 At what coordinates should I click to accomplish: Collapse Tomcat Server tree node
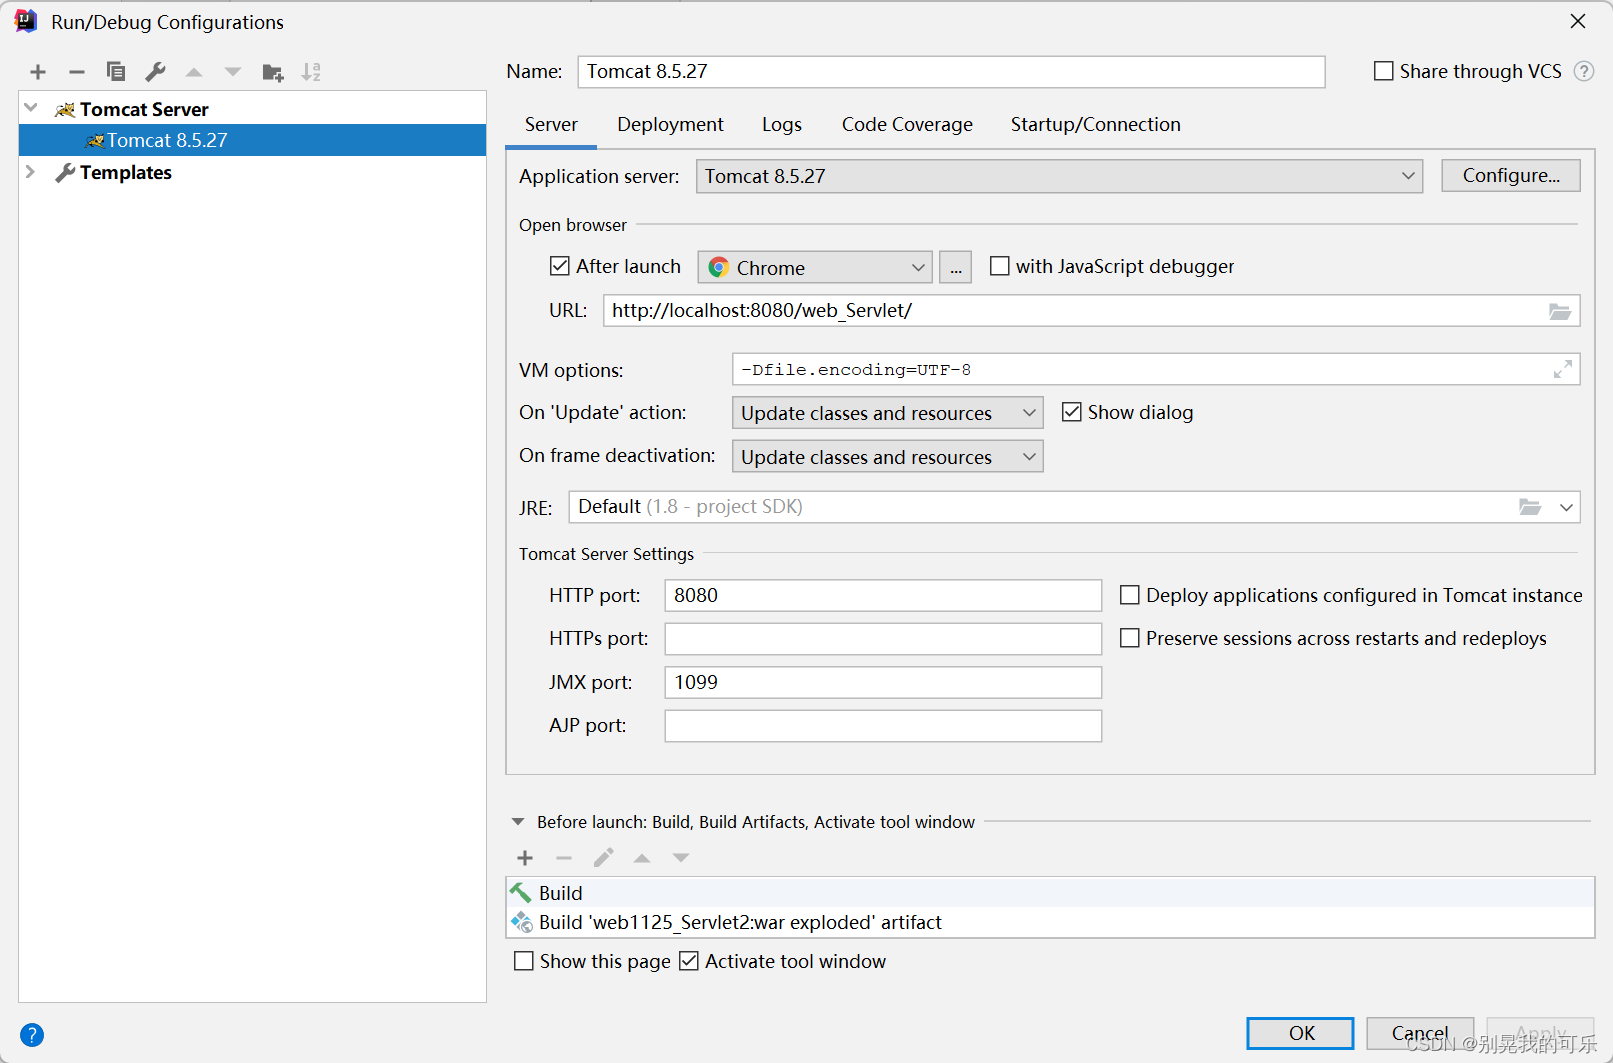click(31, 108)
